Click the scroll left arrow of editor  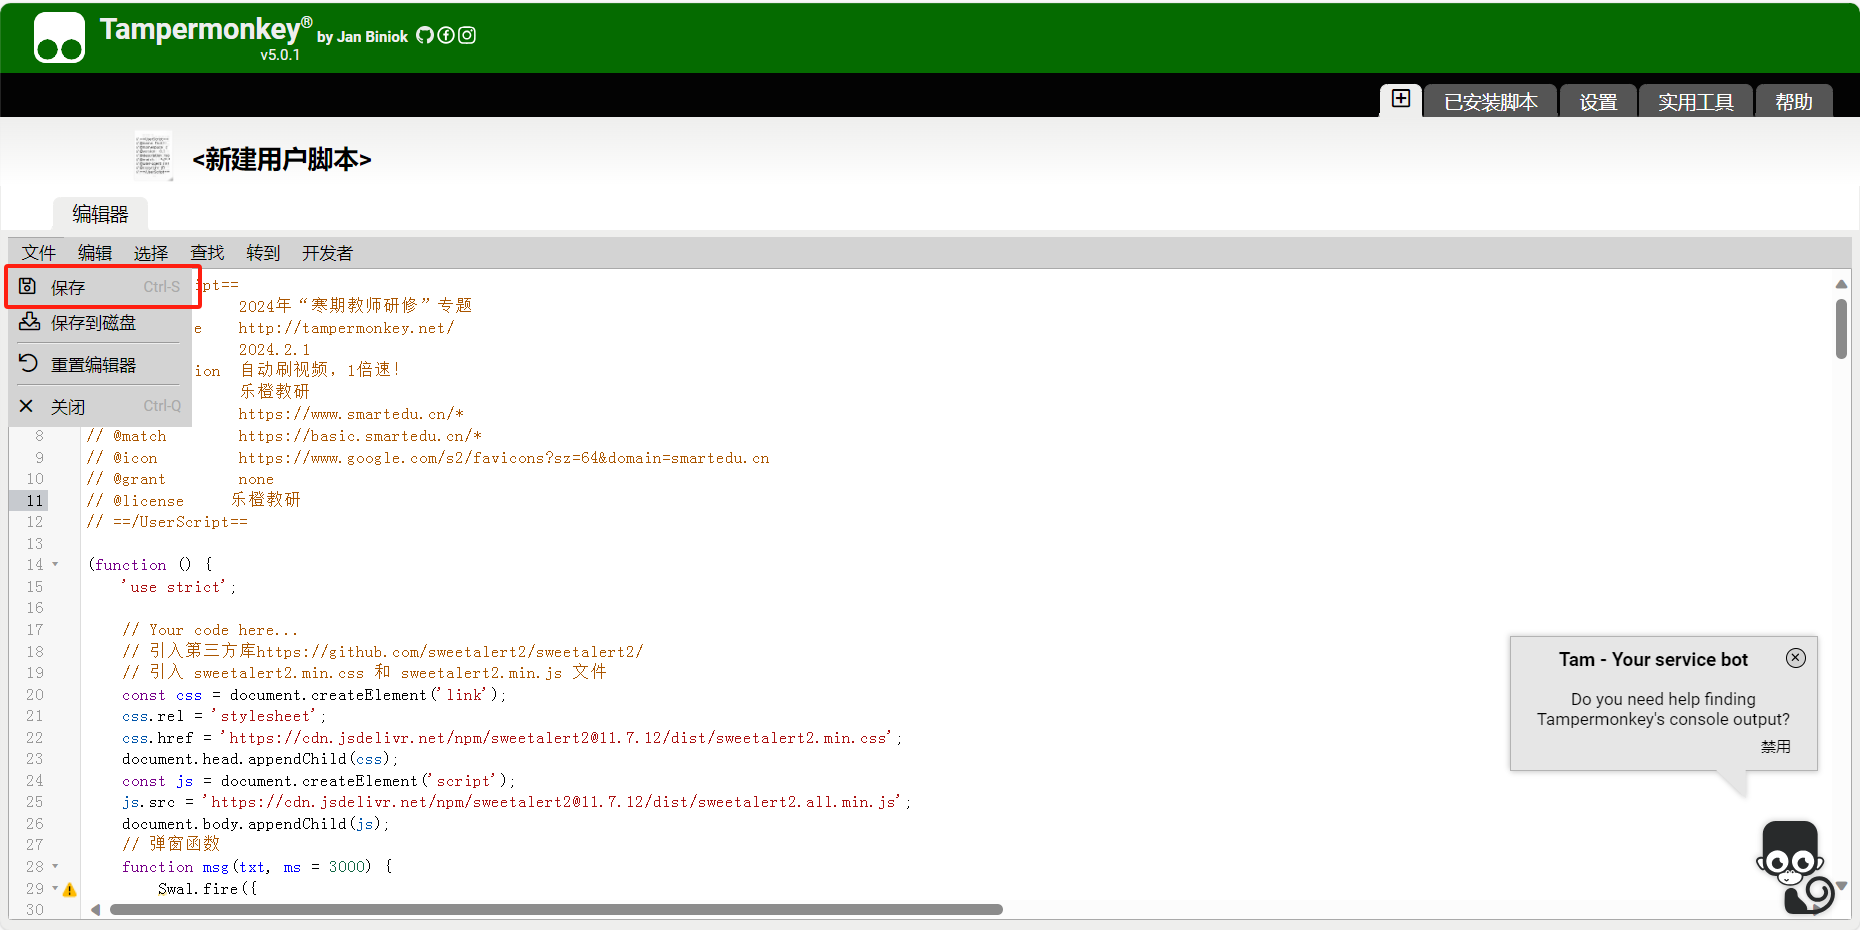pos(95,909)
